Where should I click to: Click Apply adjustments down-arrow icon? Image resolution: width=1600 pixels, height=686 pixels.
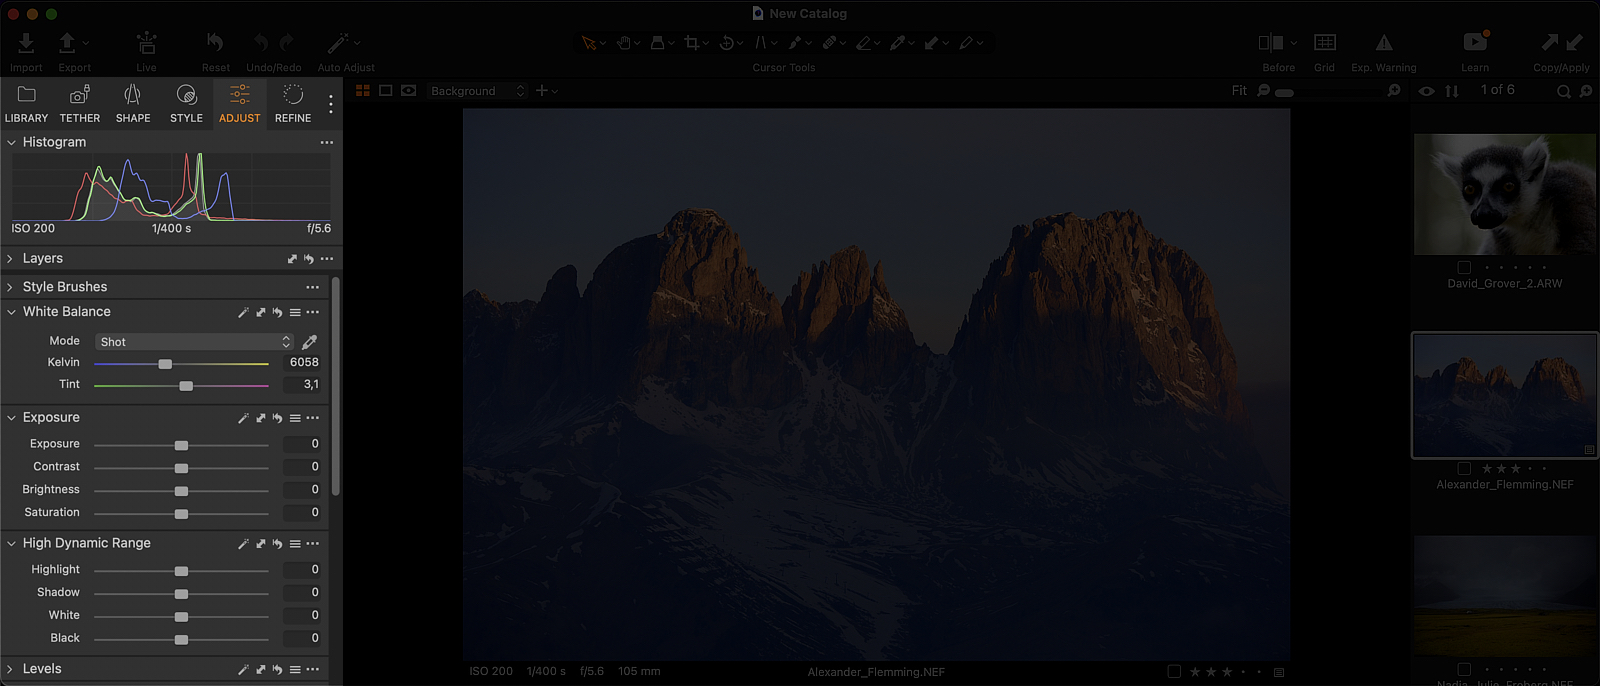pyautogui.click(x=1574, y=42)
